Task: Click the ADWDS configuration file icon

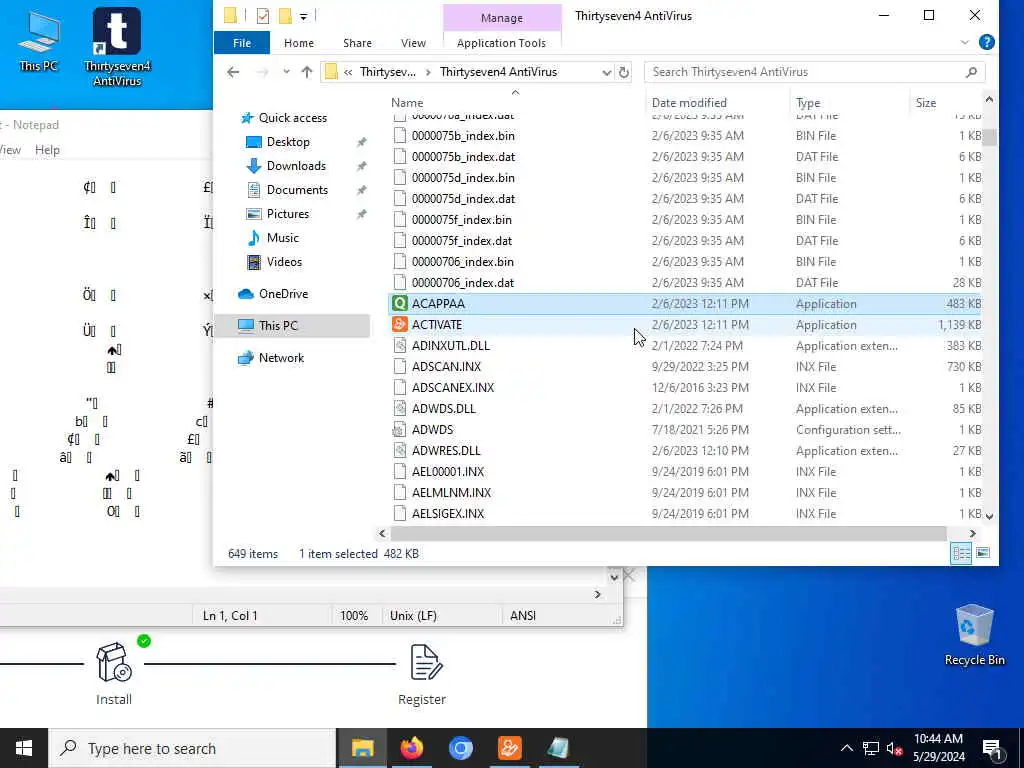Action: click(x=399, y=430)
